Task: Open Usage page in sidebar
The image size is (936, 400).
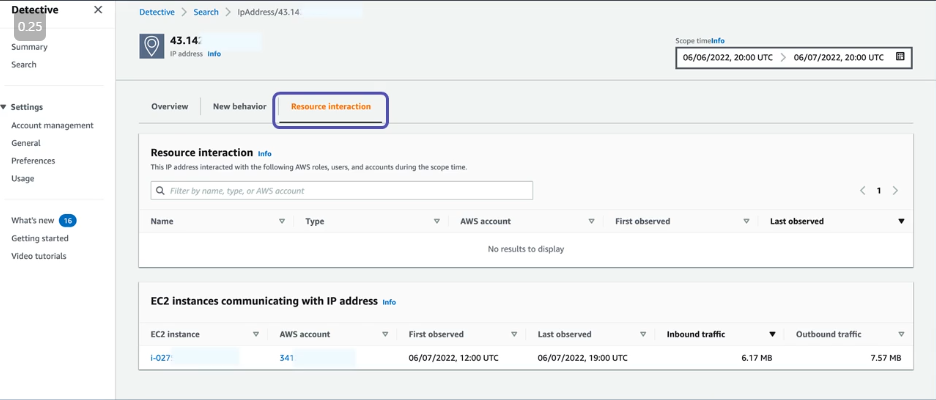Action: tap(23, 179)
